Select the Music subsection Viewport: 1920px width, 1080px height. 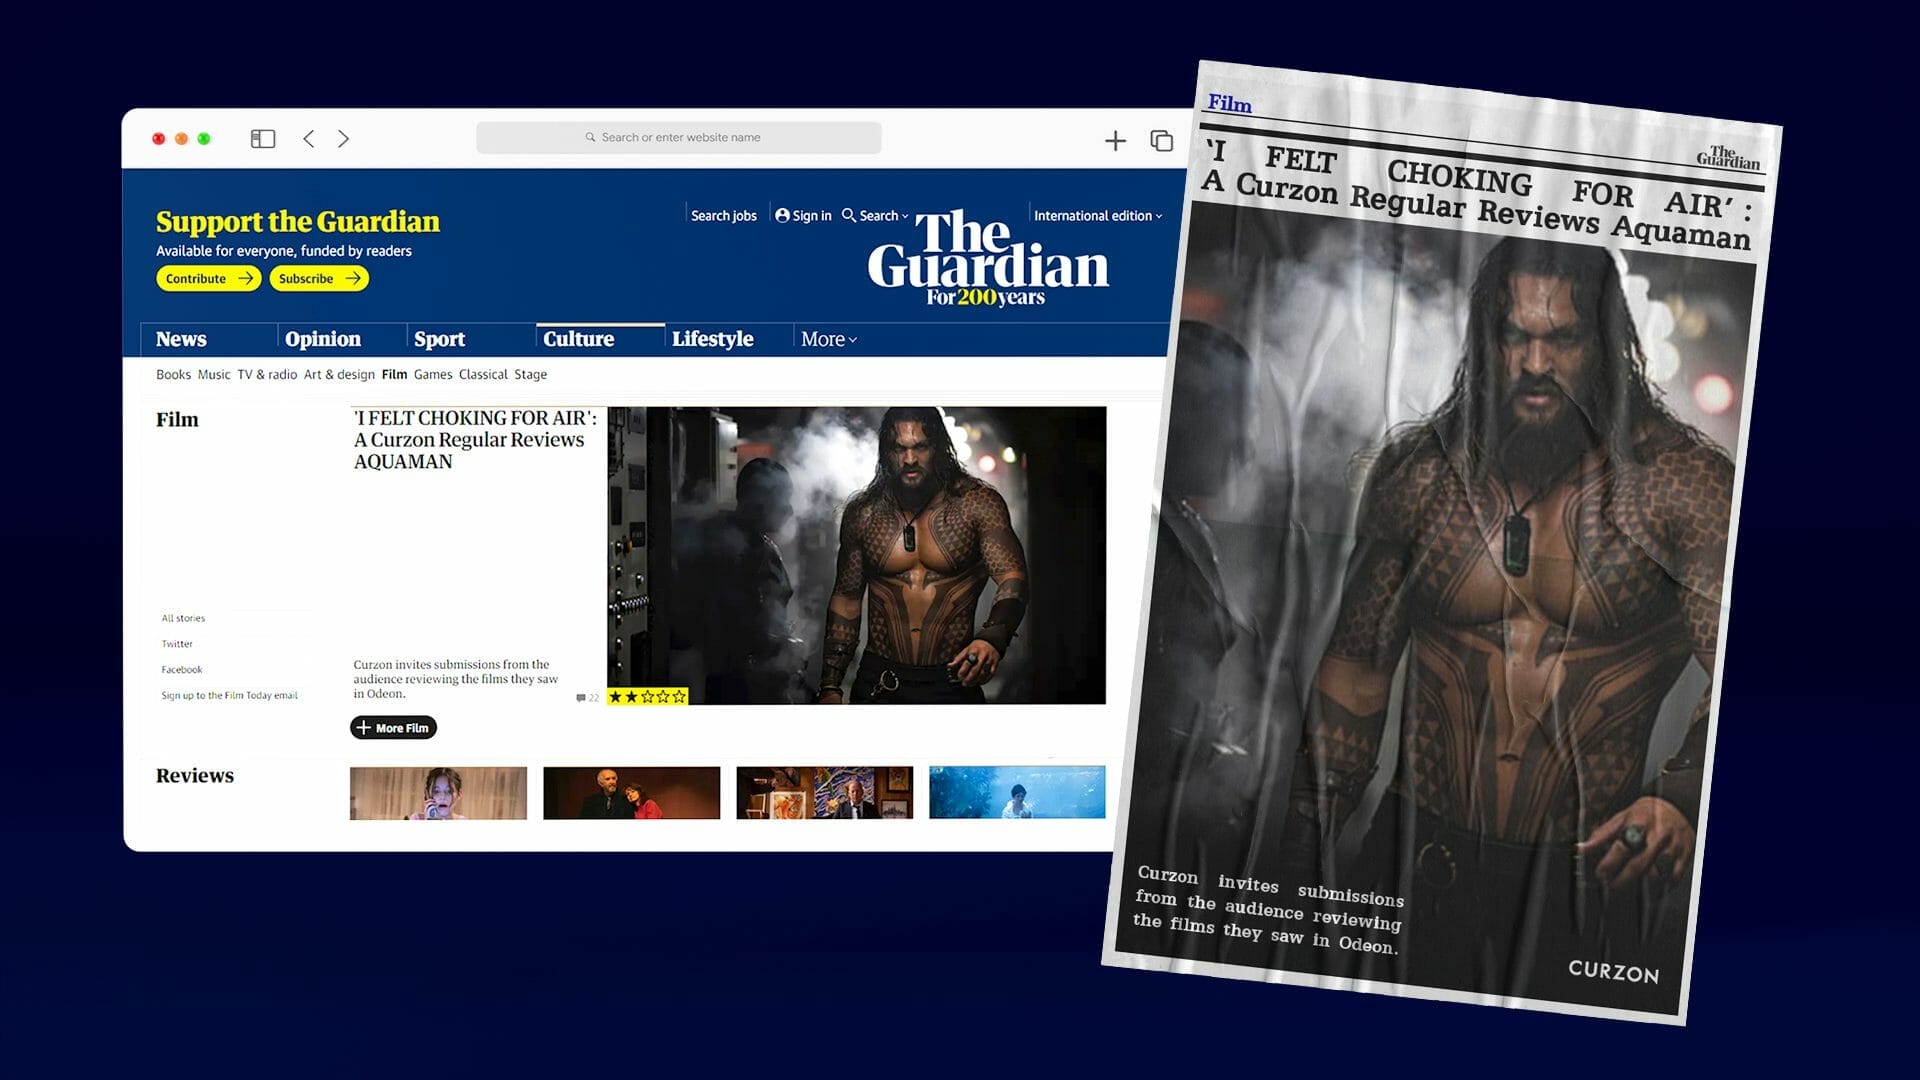click(213, 374)
